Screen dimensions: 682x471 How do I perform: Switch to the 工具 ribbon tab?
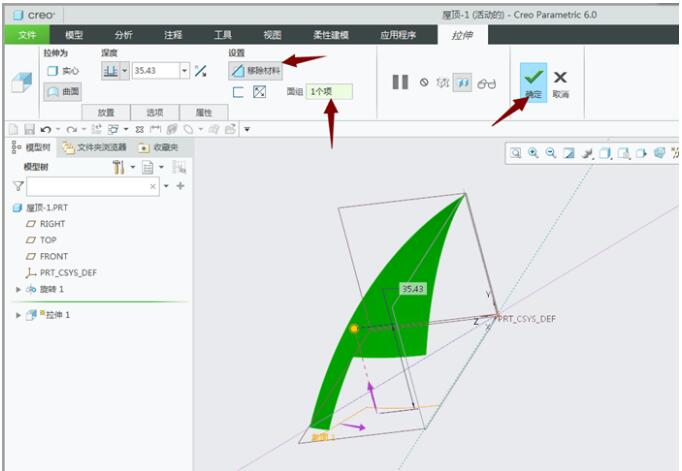[223, 35]
